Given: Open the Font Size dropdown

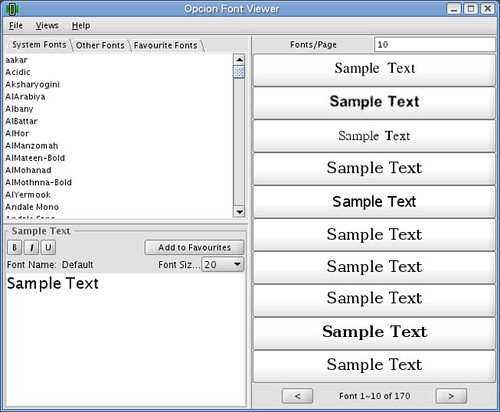Looking at the screenshot, I should click(223, 265).
